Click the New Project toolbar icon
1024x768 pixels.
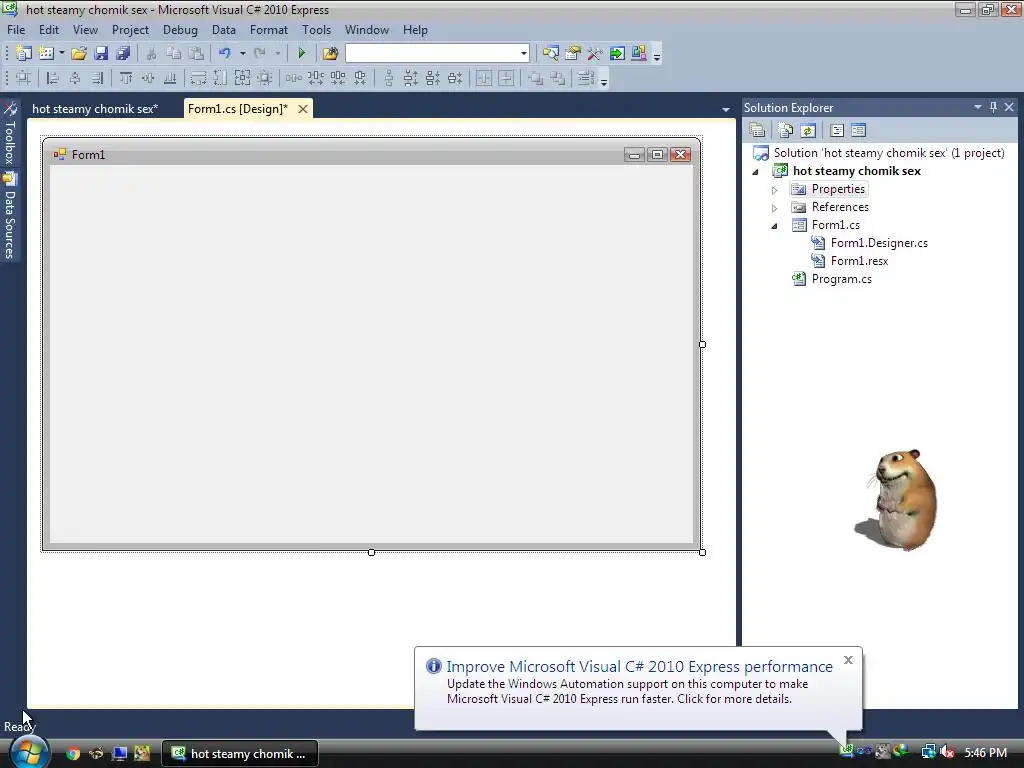(x=24, y=53)
